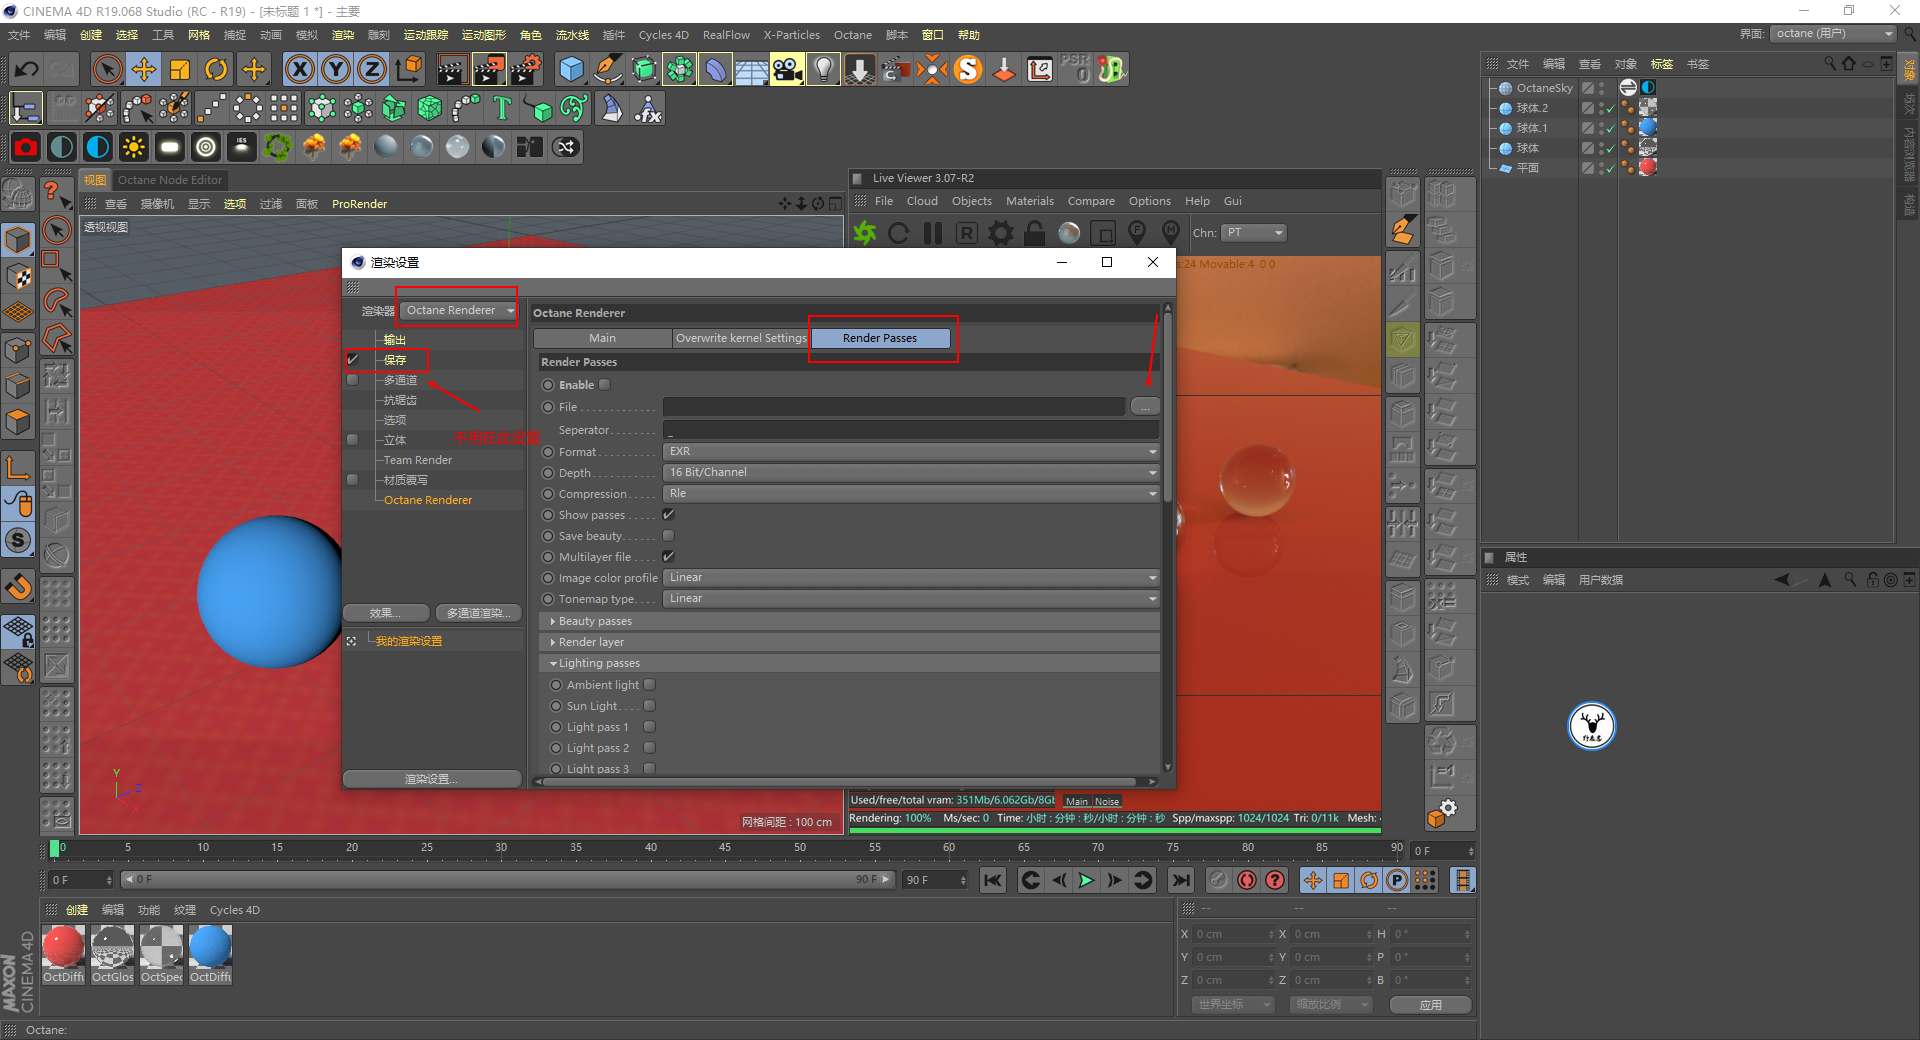Click the MoText T icon
This screenshot has width=1920, height=1040.
click(x=502, y=108)
